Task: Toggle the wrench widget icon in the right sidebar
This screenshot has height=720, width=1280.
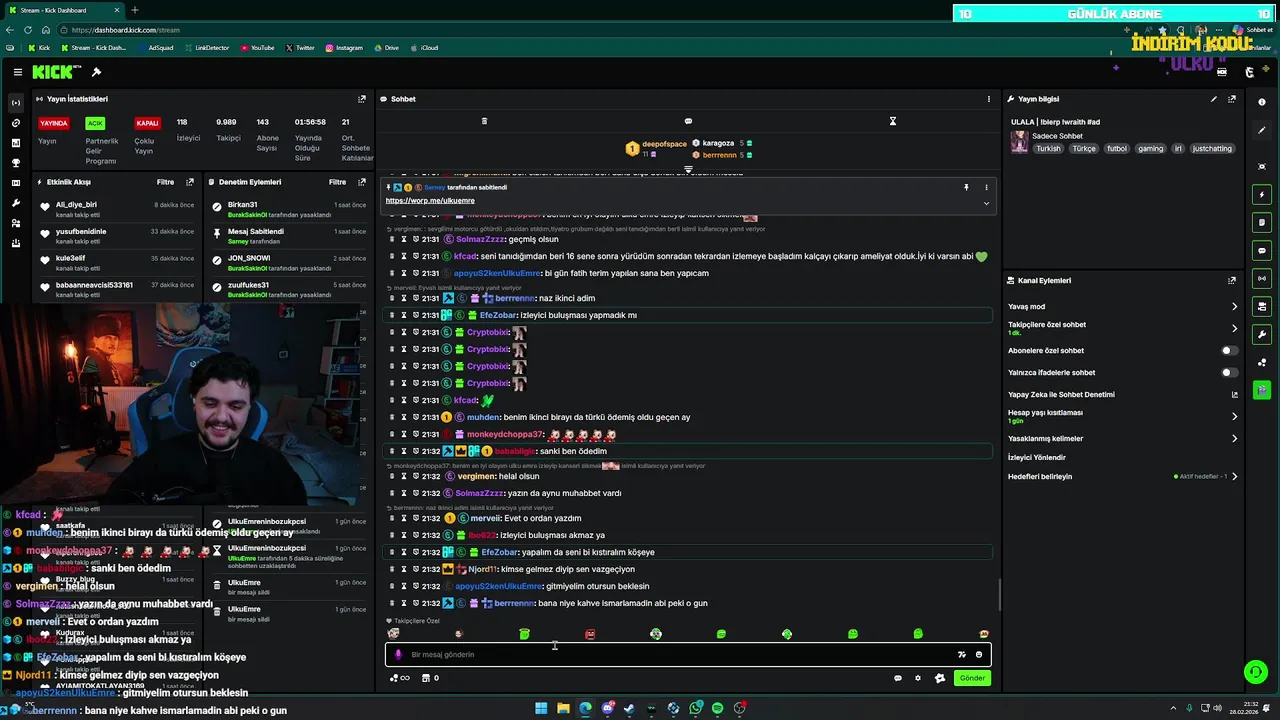Action: [x=1262, y=334]
